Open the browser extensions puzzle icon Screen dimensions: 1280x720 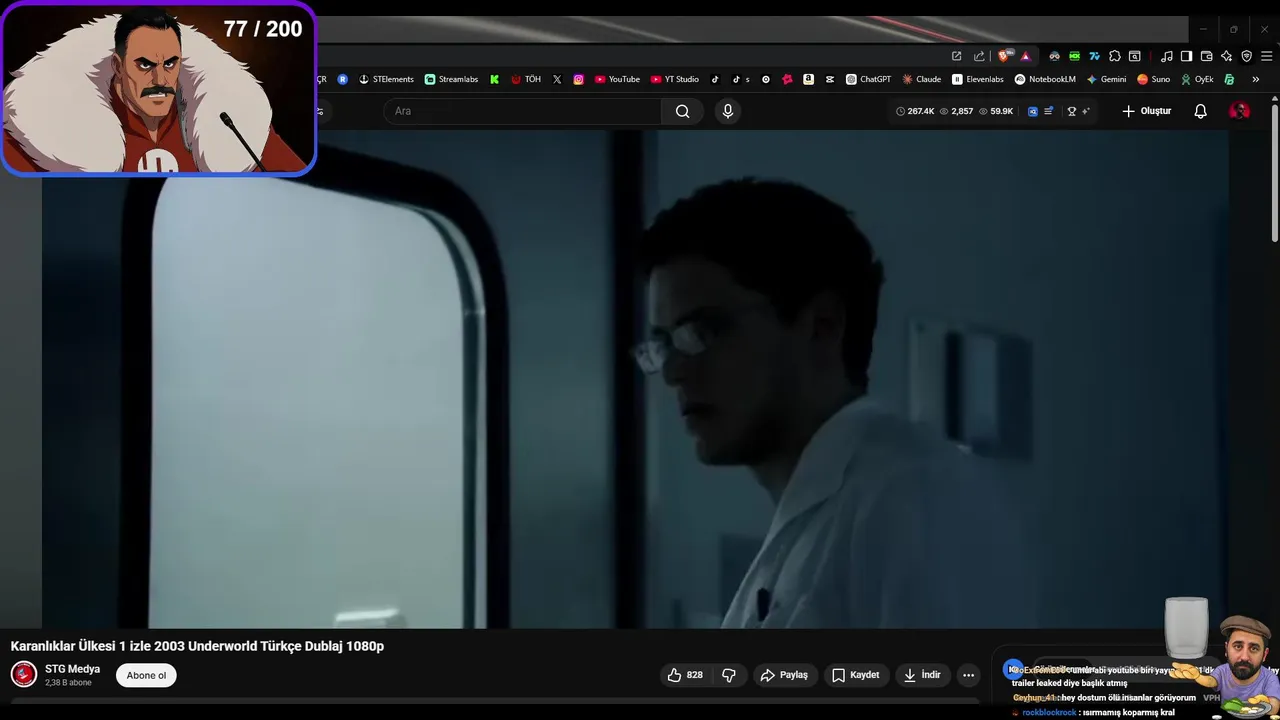click(x=1115, y=56)
